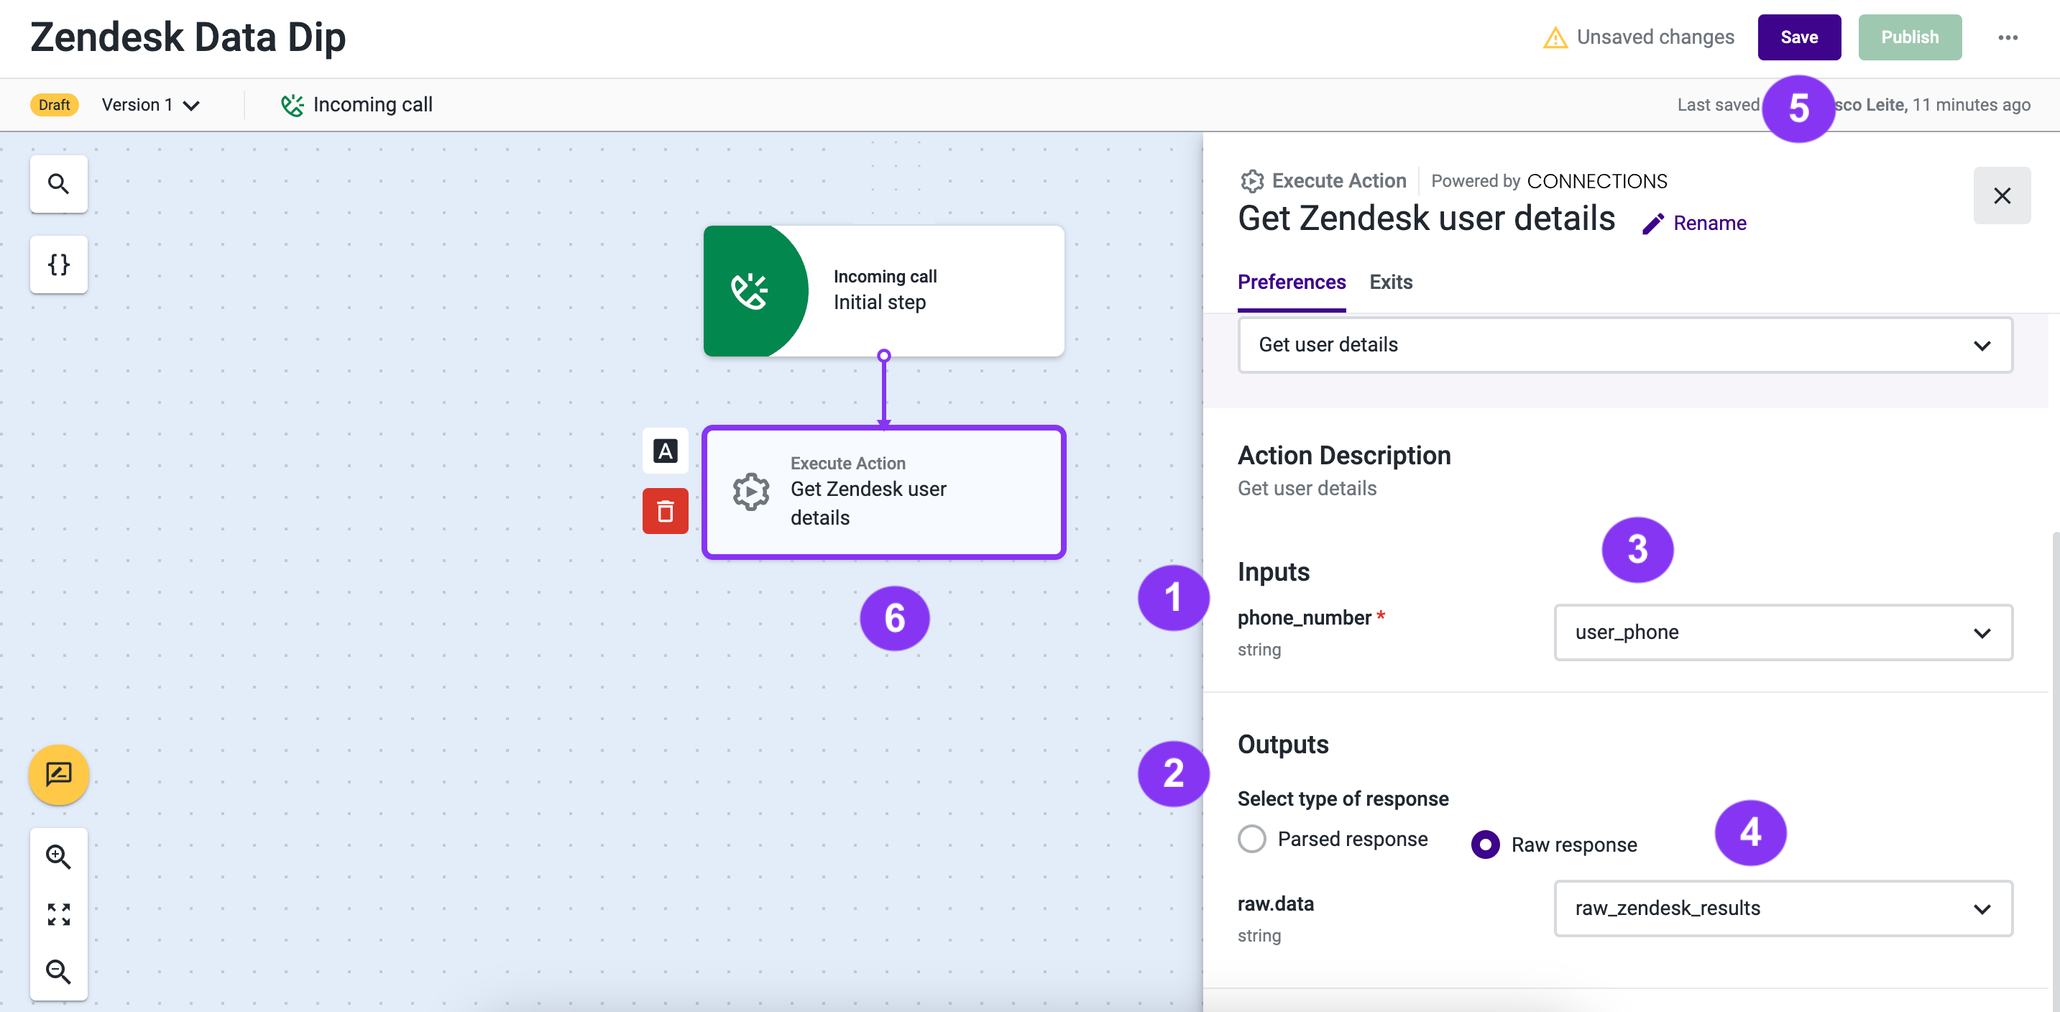
Task: Switch to the Exits tab
Action: (1391, 282)
